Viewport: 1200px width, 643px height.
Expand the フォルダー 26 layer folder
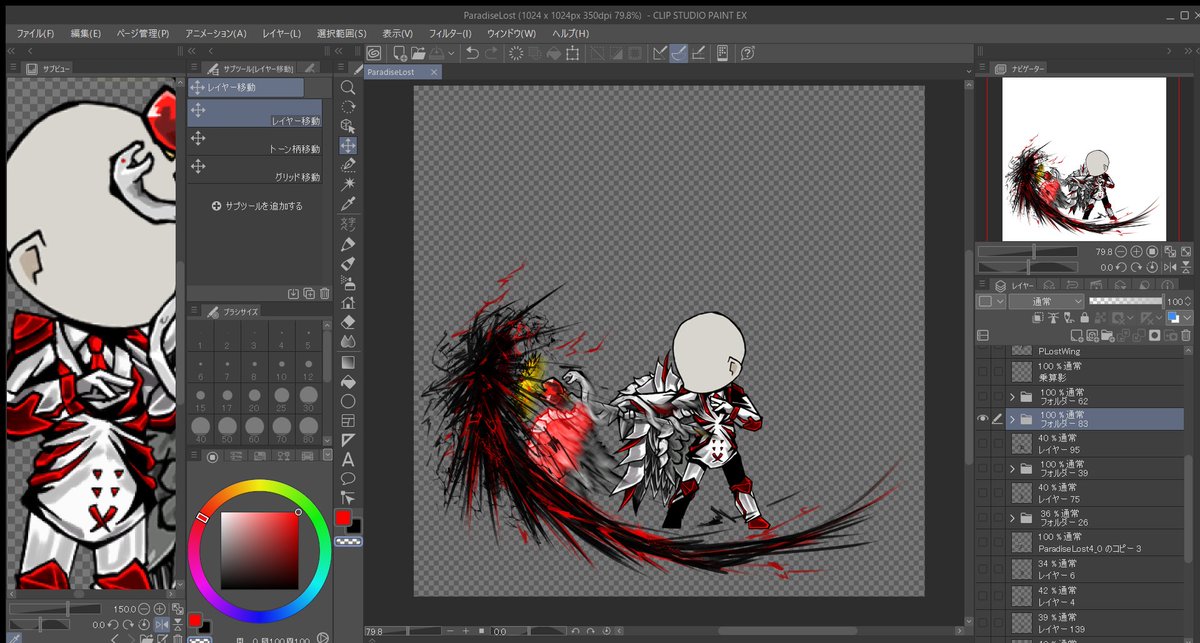point(1012,518)
